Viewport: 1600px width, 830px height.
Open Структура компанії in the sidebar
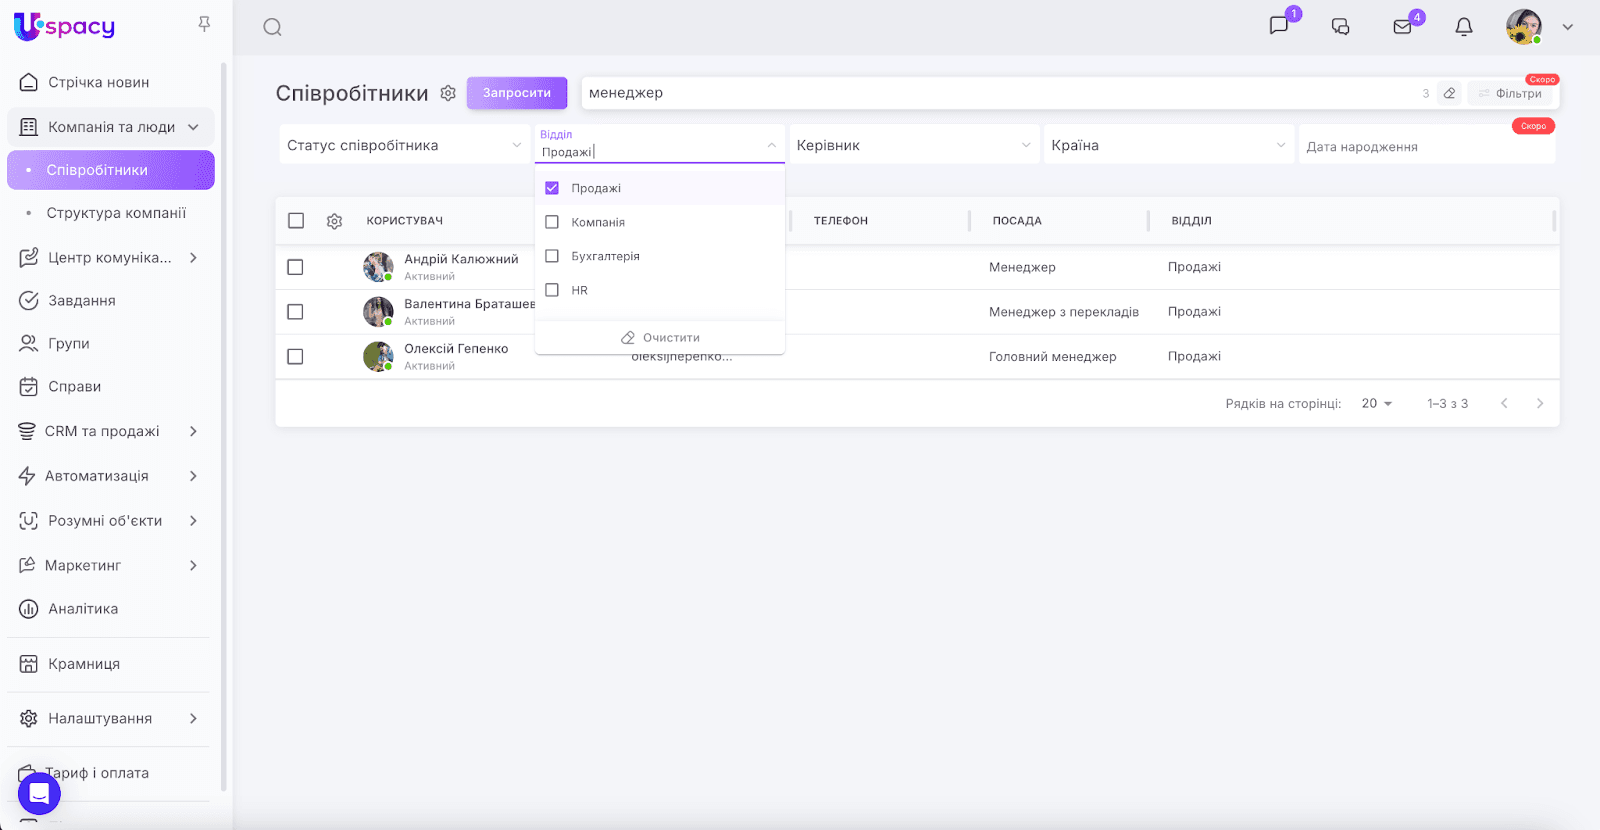pos(116,213)
